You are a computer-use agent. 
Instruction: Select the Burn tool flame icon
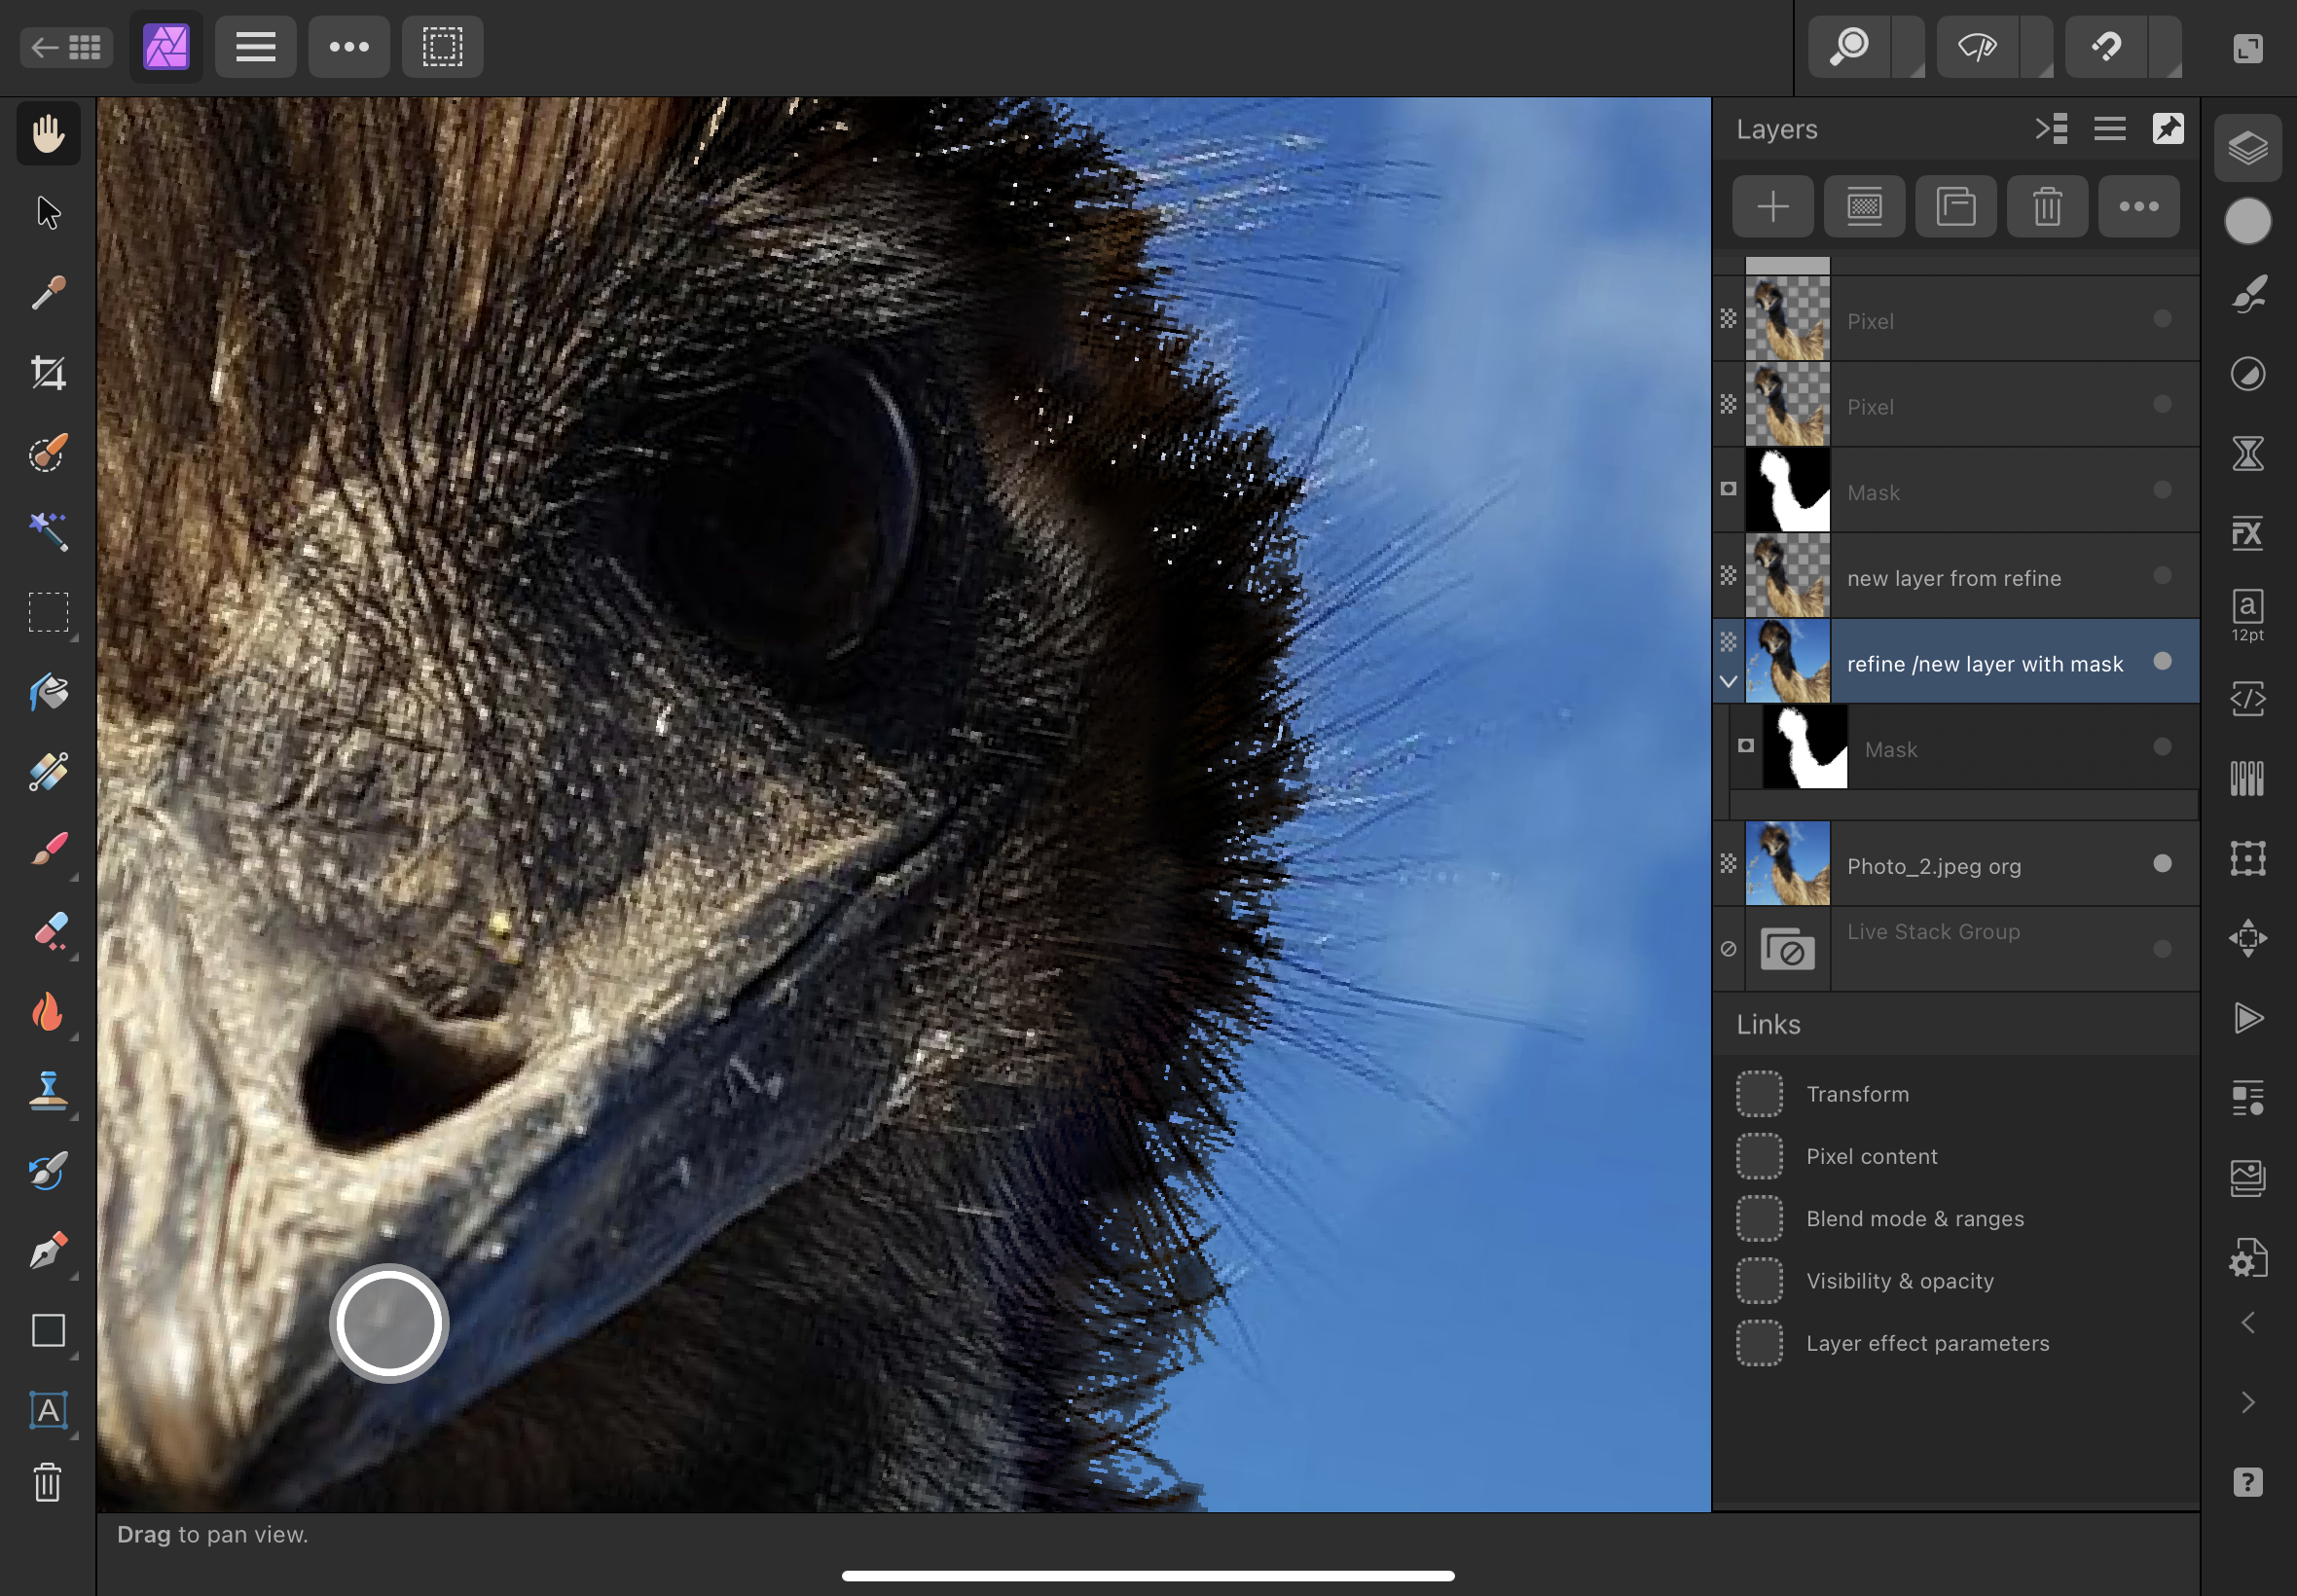[48, 1012]
